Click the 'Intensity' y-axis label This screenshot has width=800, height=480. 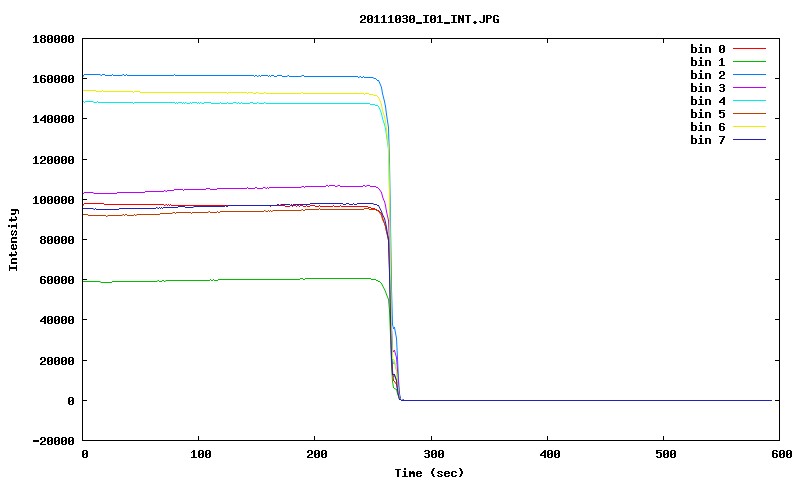[13, 239]
